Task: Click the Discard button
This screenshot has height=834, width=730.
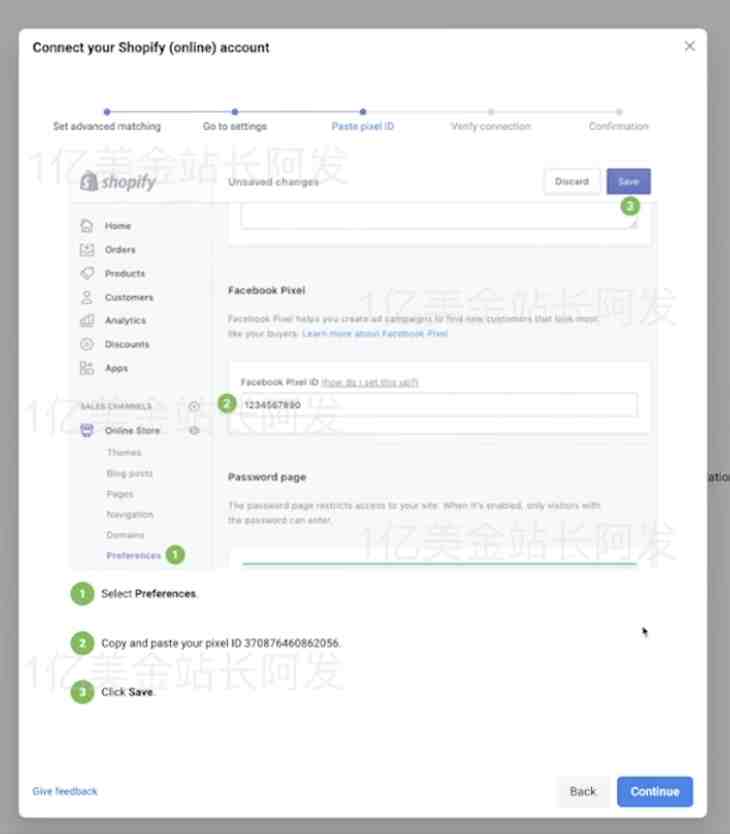Action: pos(572,181)
